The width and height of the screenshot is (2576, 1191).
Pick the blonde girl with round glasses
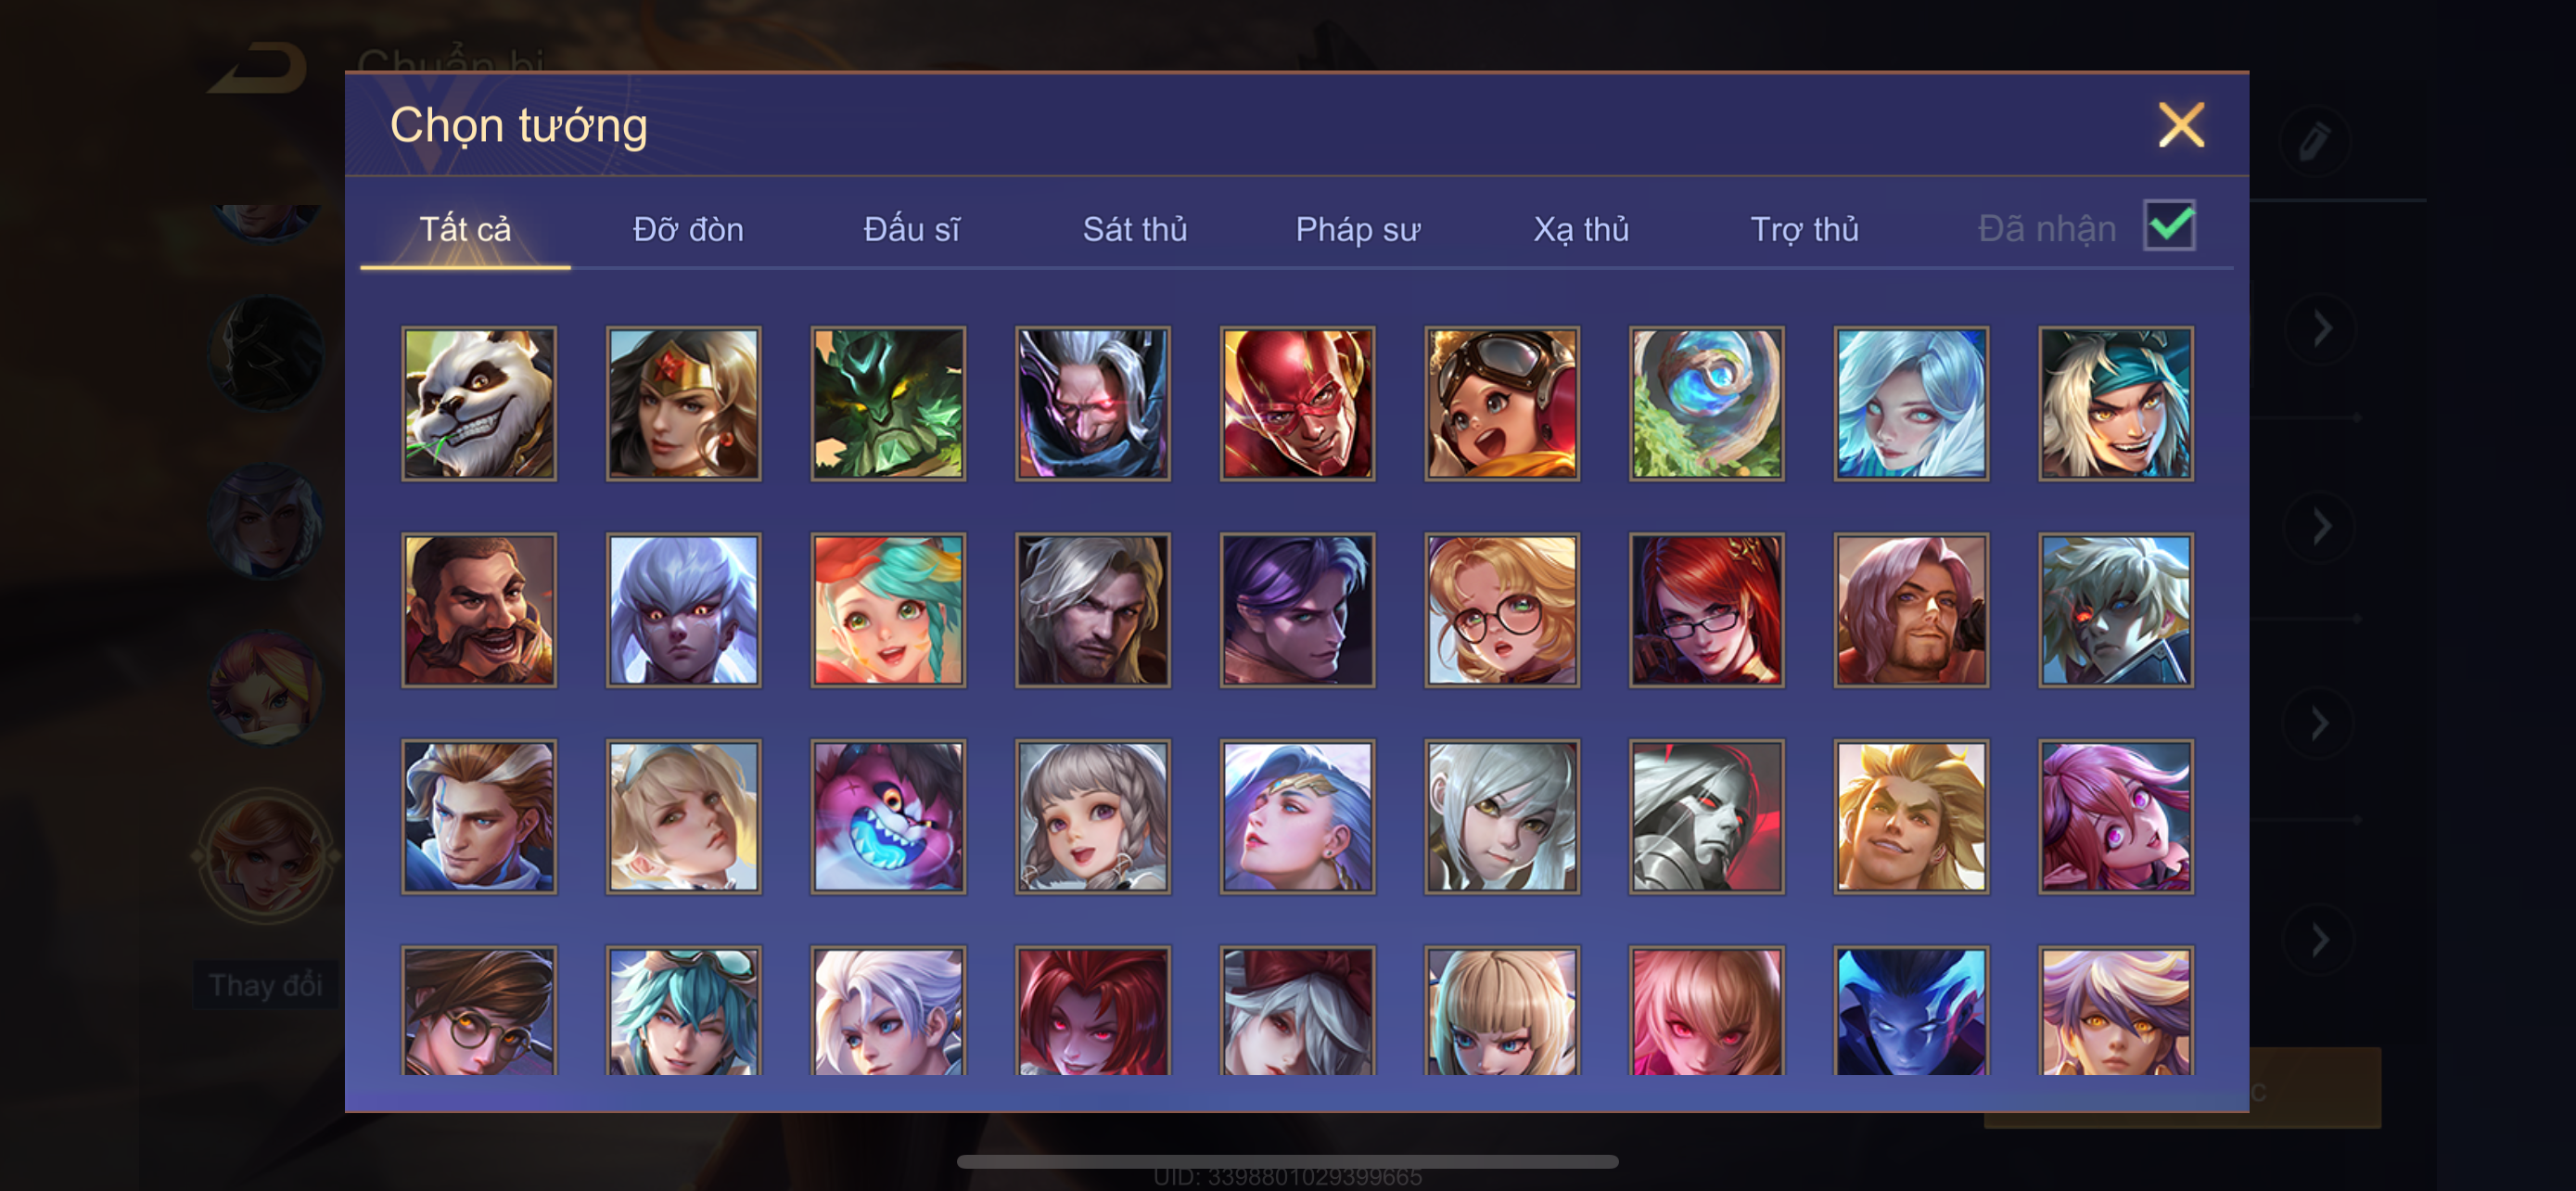pos(1502,610)
